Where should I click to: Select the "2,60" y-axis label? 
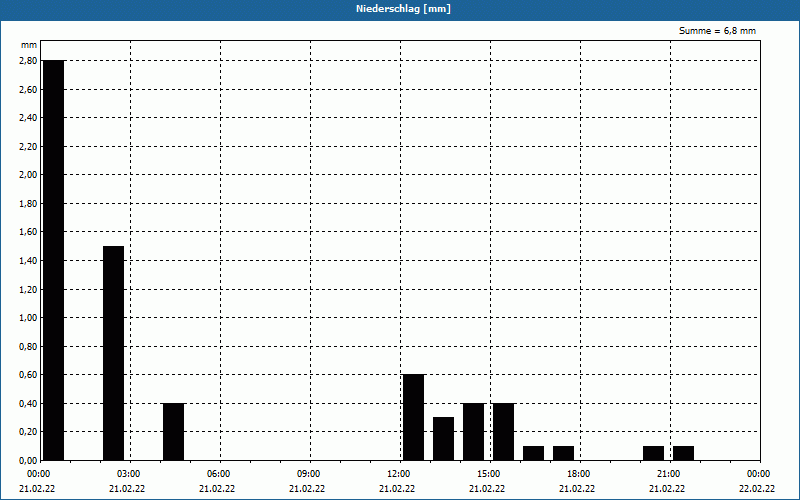tap(29, 89)
